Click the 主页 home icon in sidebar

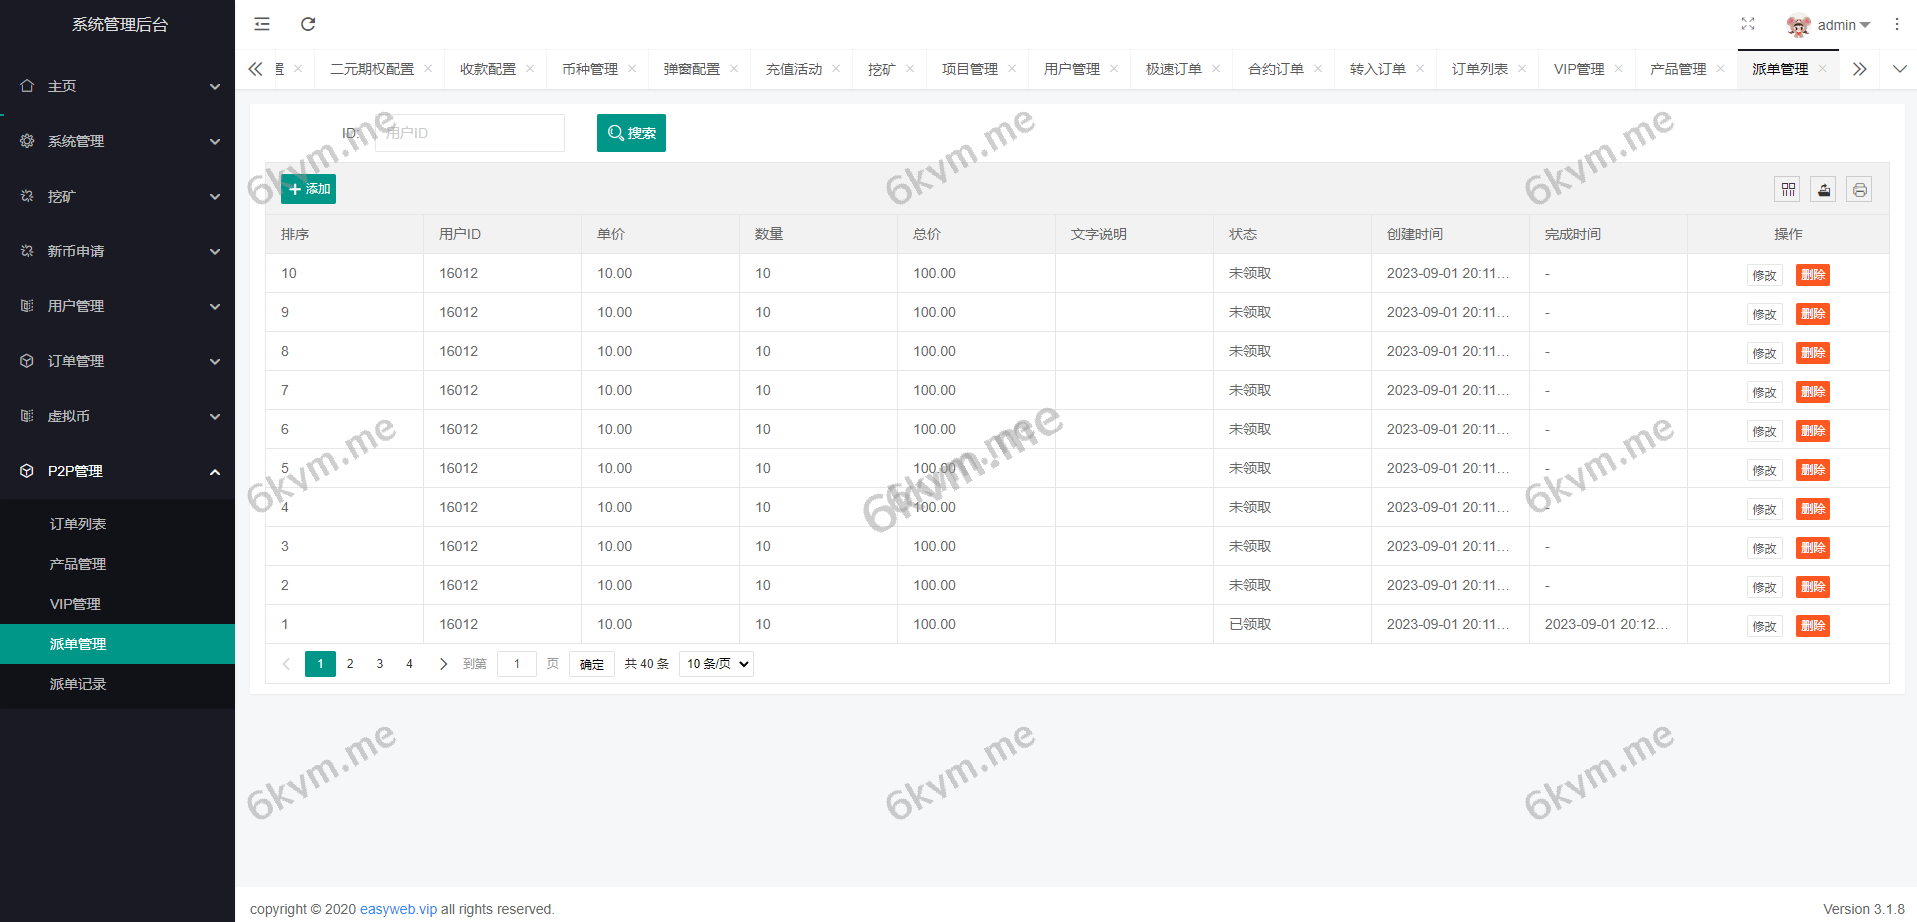point(27,86)
